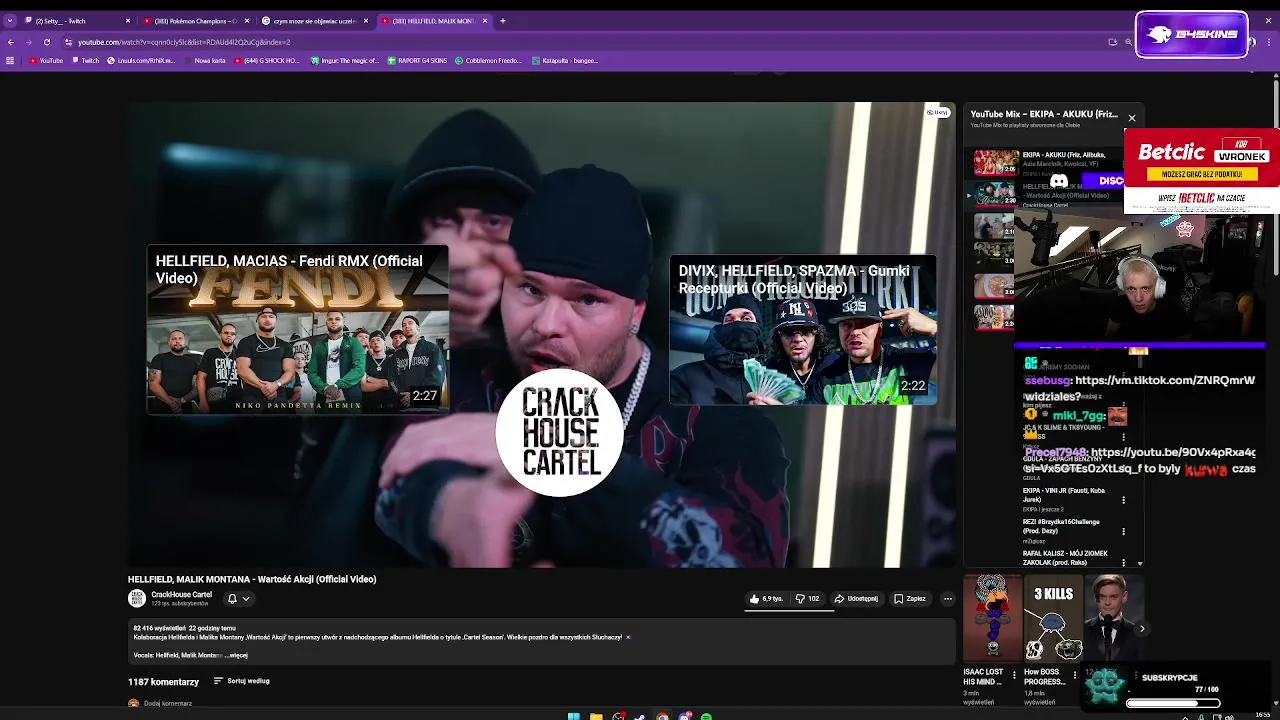
Task: Open the Nowa karta bookmark
Action: [x=206, y=61]
